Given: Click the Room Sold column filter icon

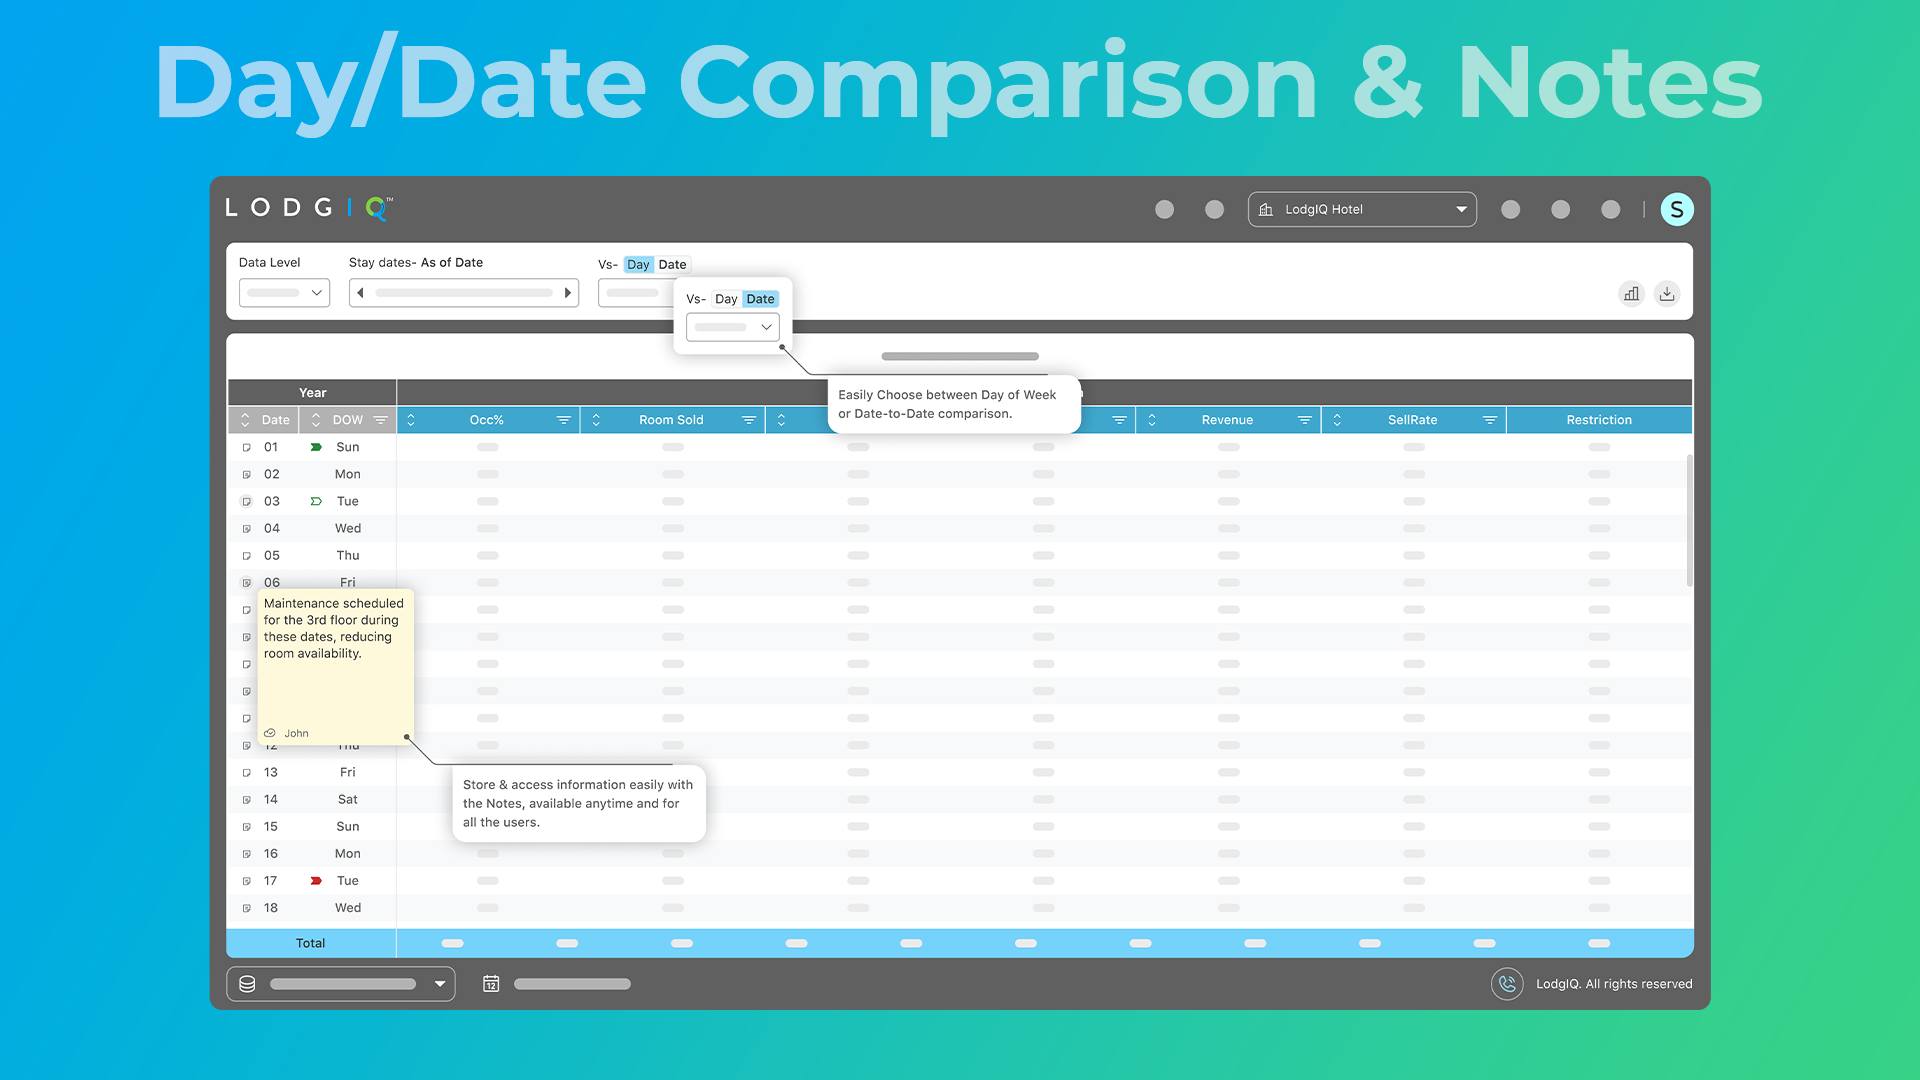Looking at the screenshot, I should (749, 420).
